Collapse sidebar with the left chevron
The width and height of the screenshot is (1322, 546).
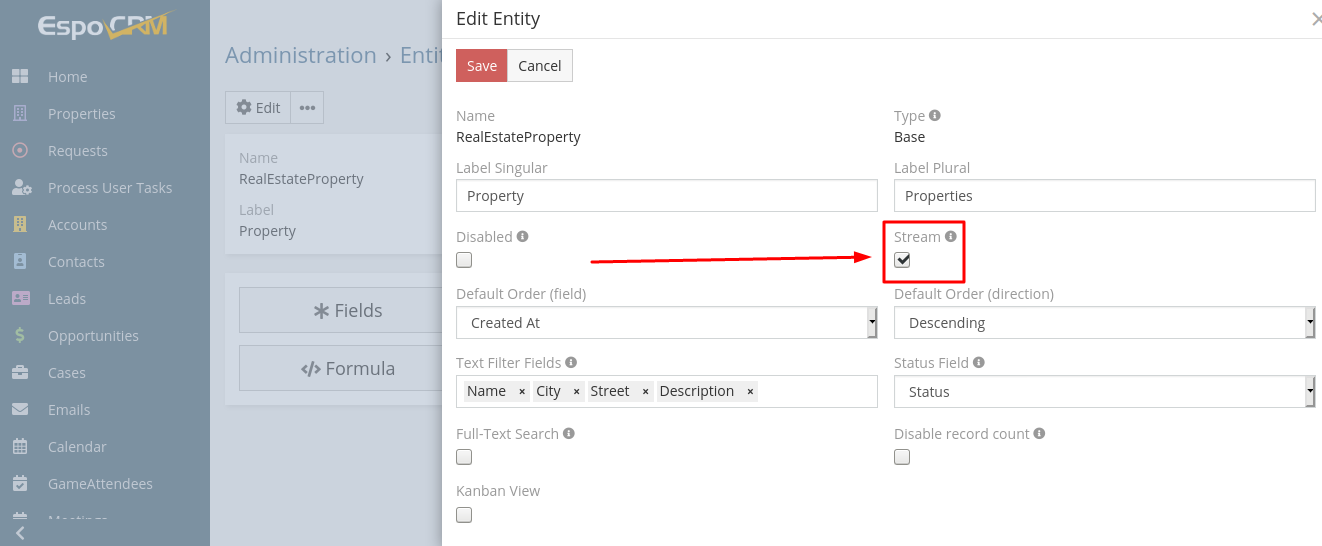(x=20, y=534)
